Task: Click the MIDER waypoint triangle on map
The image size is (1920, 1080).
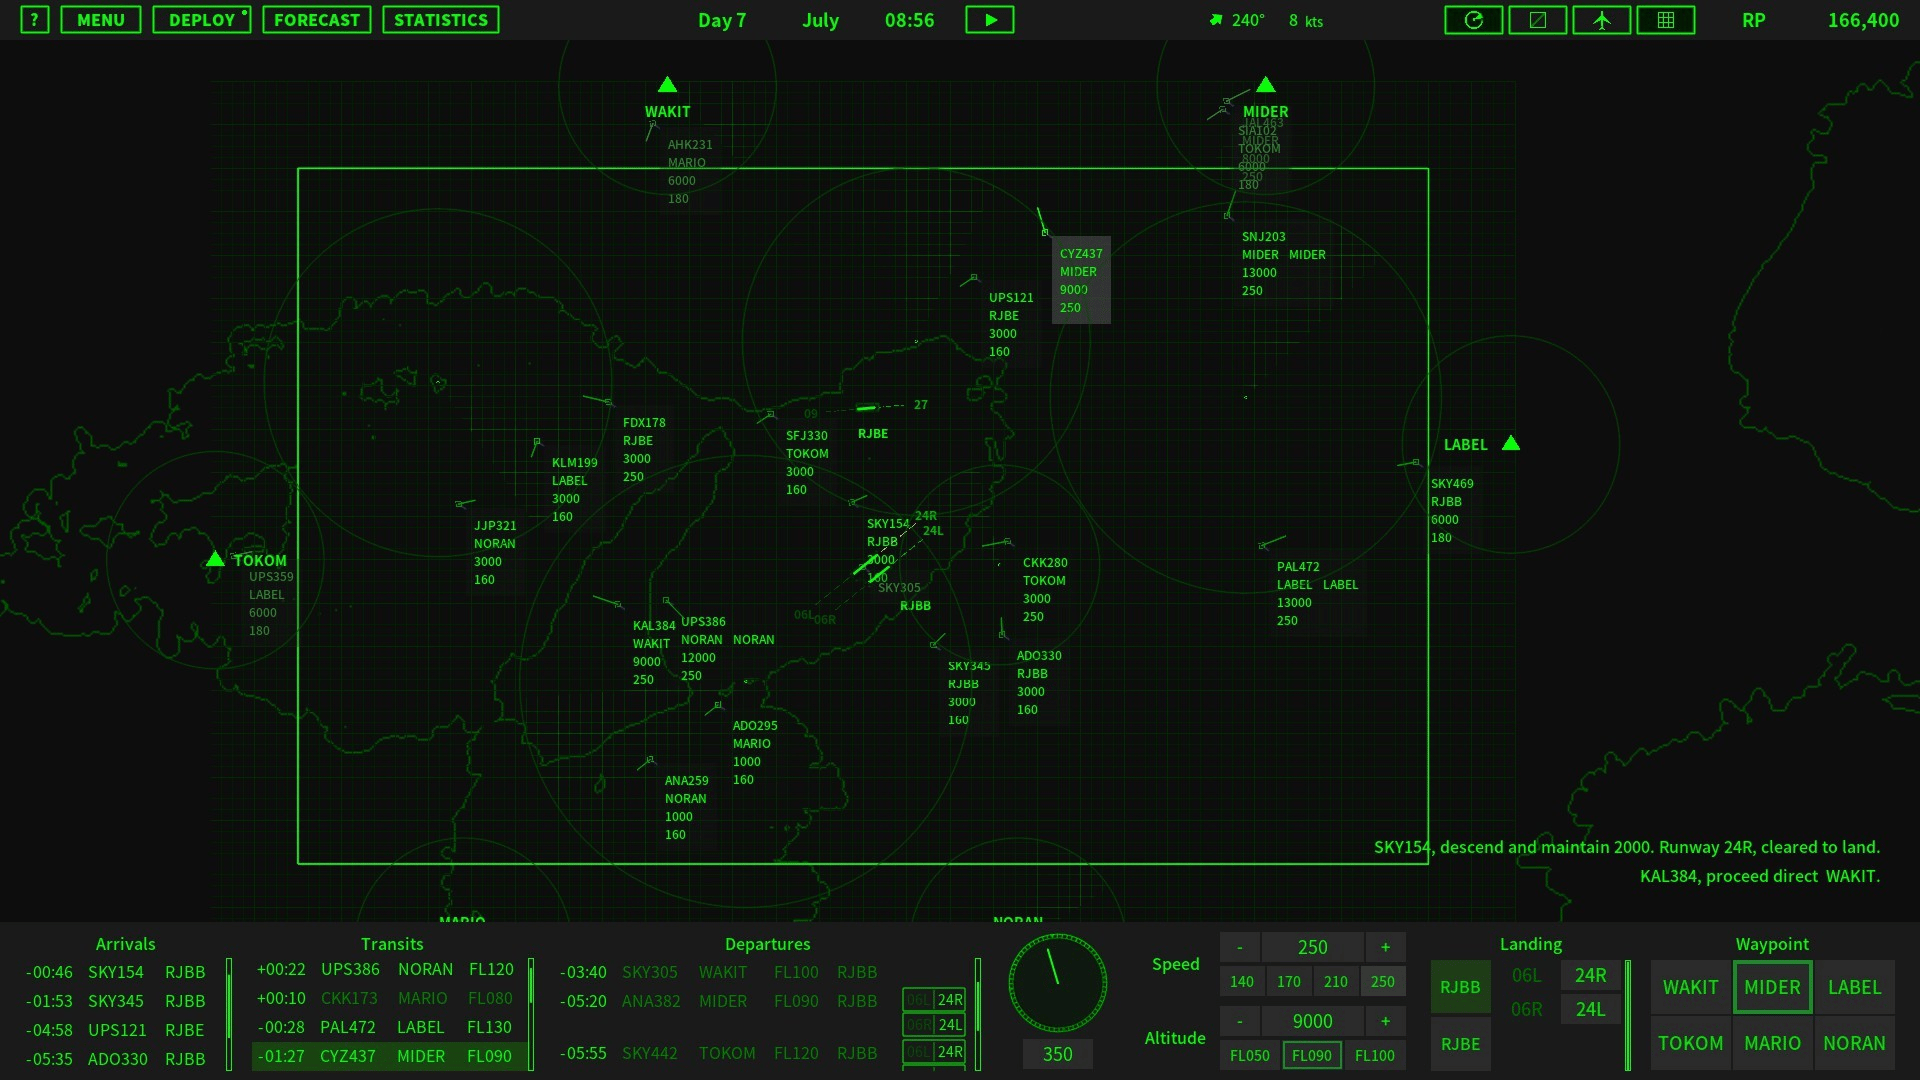Action: (x=1265, y=85)
